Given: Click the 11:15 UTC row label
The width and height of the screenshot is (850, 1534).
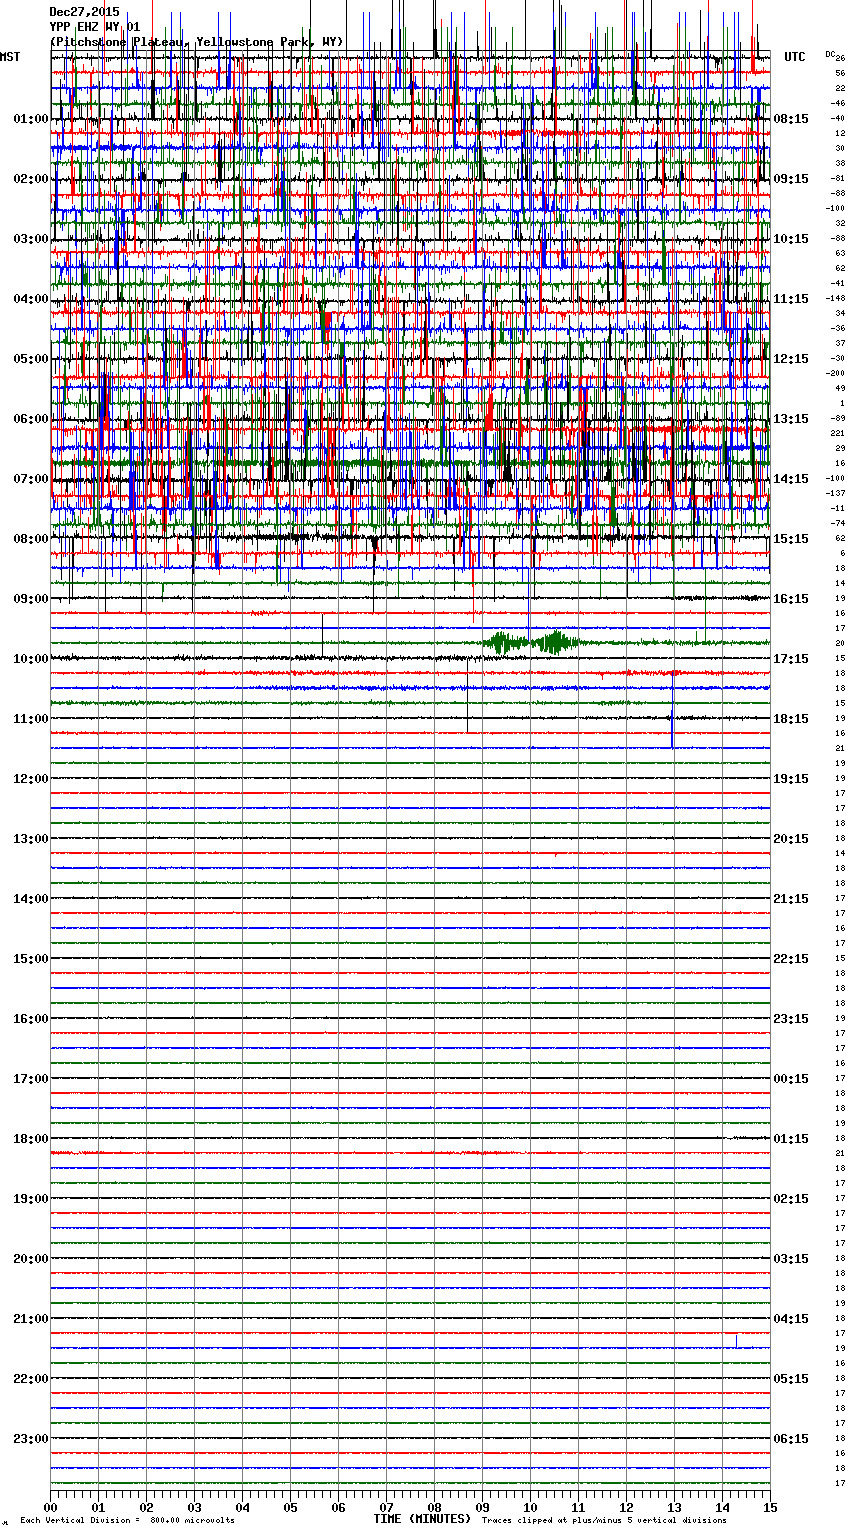Looking at the screenshot, I should coord(791,299).
